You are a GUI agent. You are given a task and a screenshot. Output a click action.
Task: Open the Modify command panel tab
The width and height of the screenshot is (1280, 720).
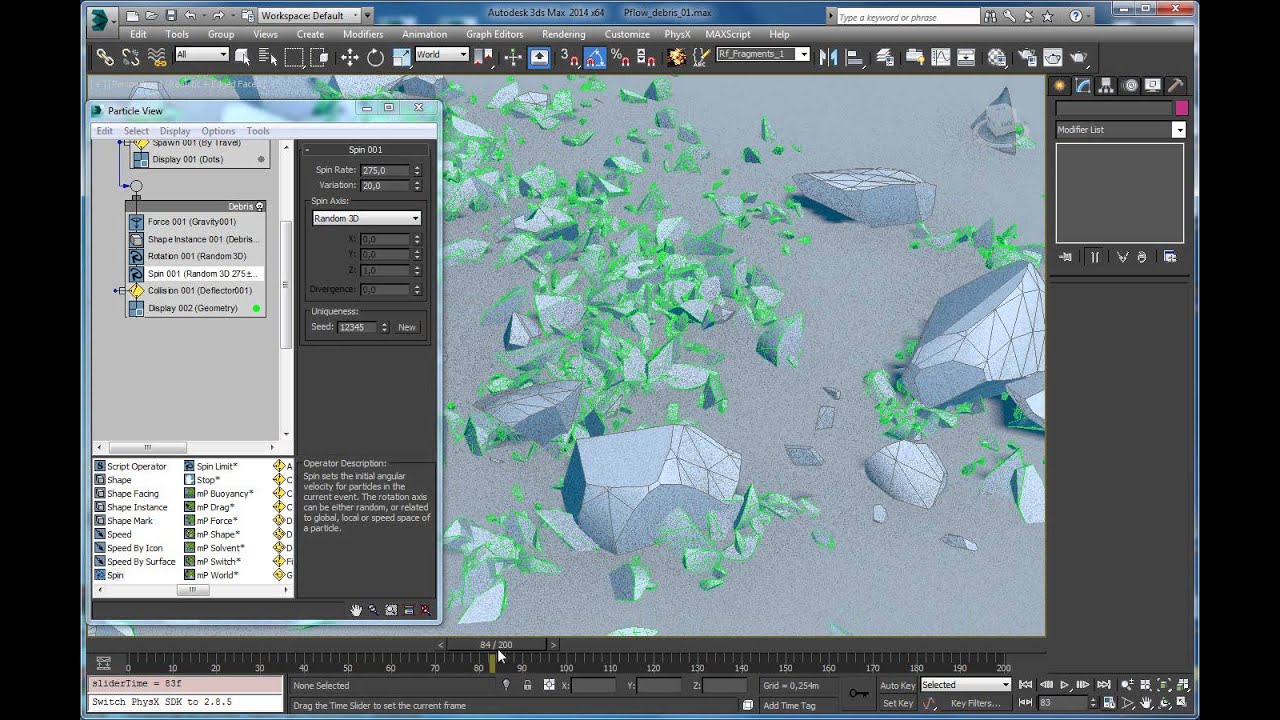tap(1082, 85)
